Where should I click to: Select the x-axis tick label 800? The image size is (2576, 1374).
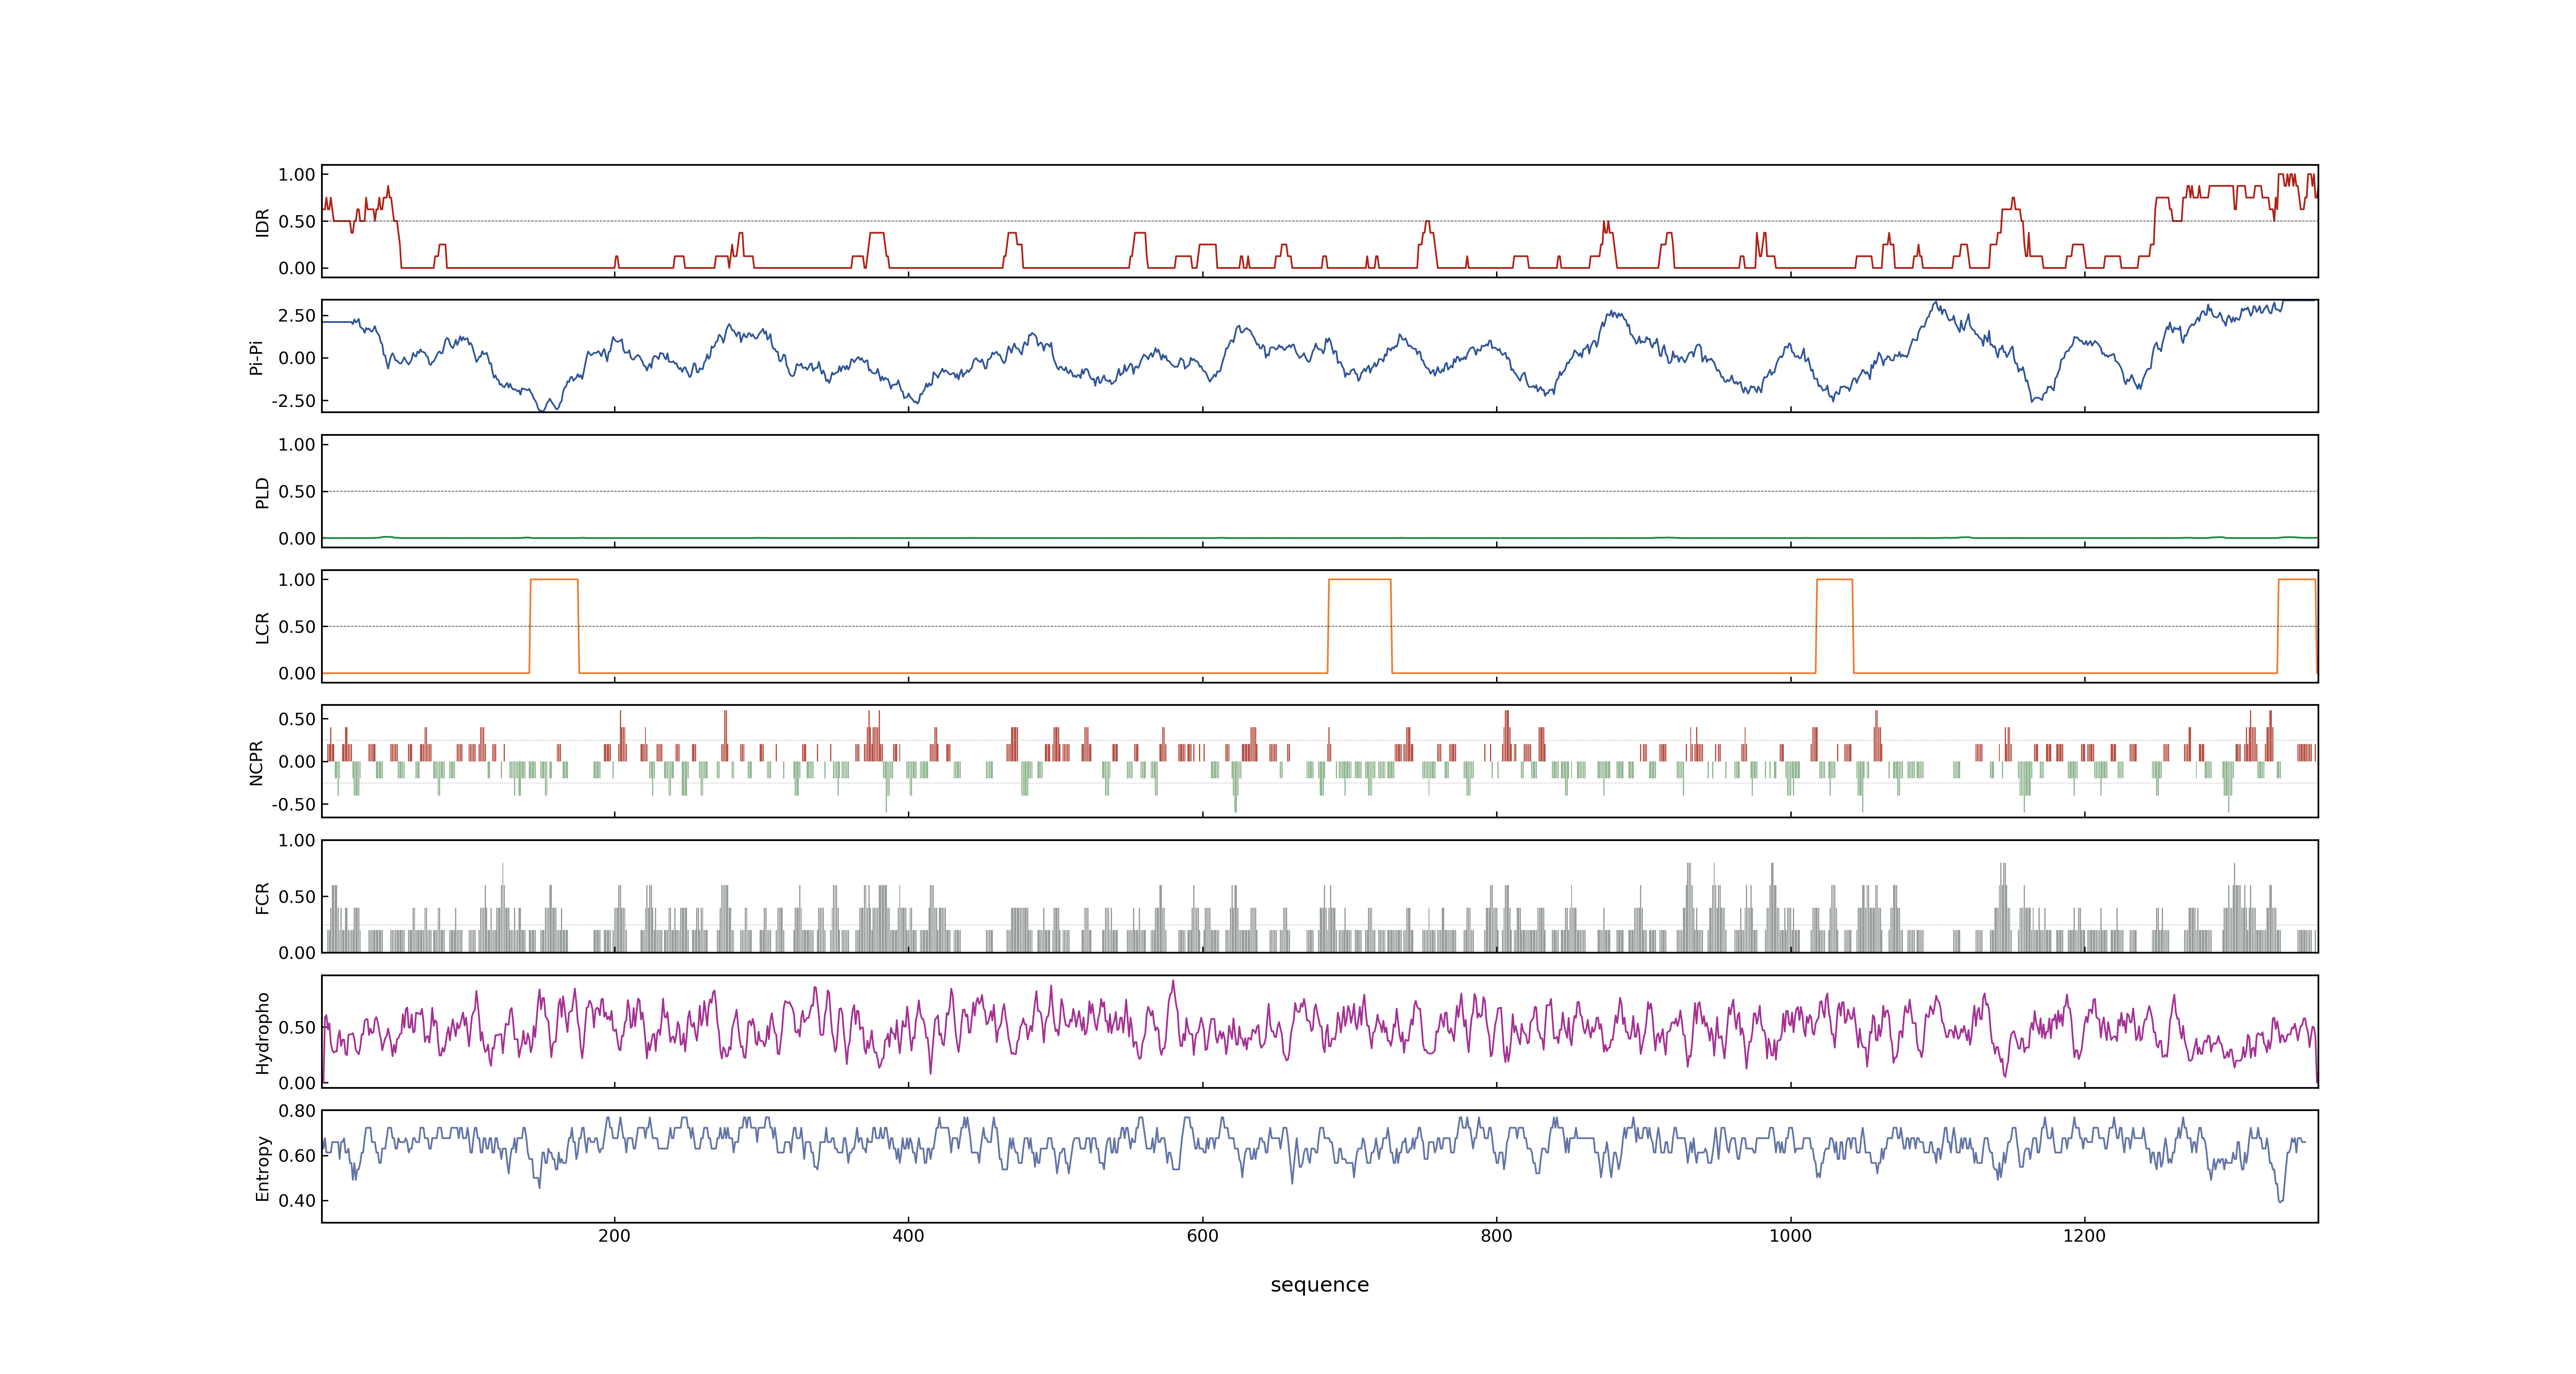(x=1496, y=1236)
